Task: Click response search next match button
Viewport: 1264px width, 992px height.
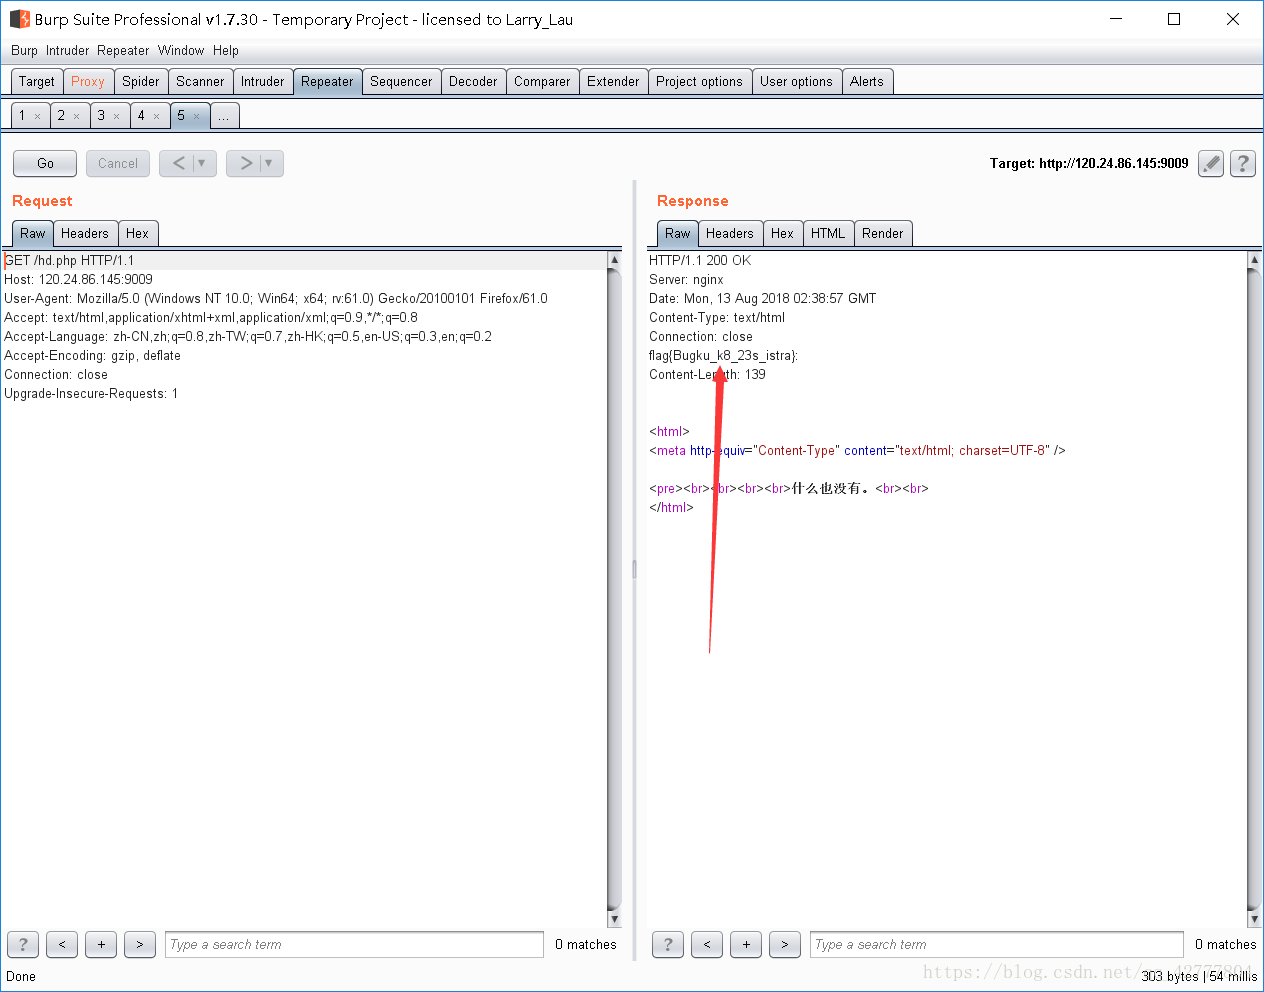Action: tap(785, 944)
